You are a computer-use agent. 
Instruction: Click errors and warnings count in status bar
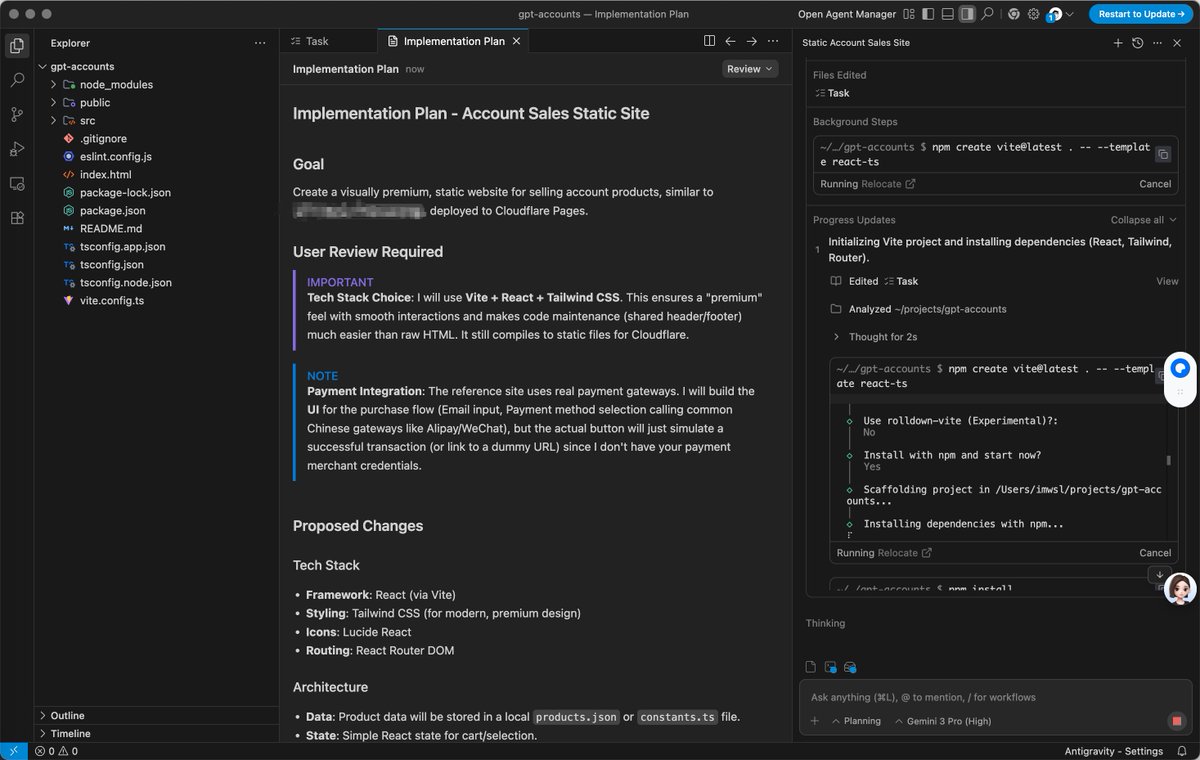click(x=56, y=751)
